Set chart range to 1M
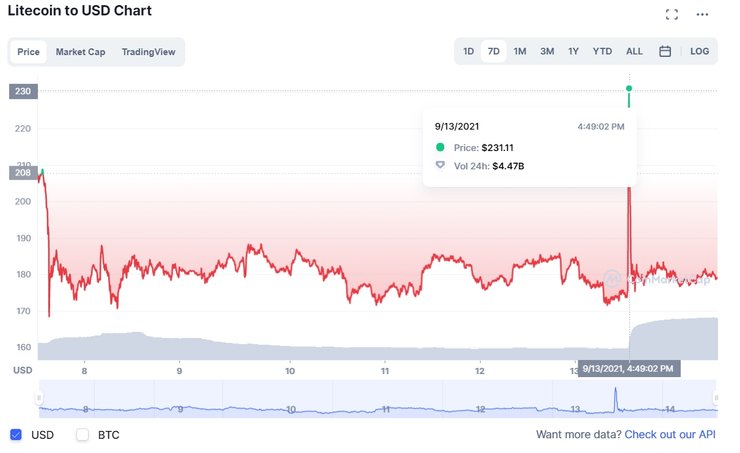 click(520, 51)
